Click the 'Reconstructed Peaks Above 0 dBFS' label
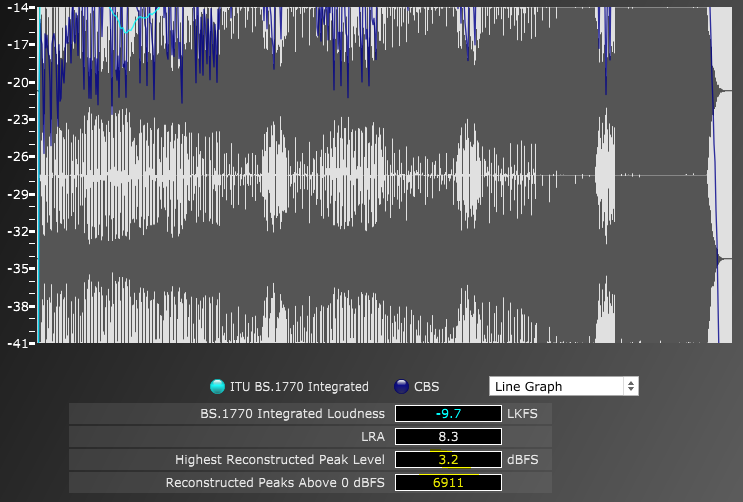The height and width of the screenshot is (502, 743). (x=275, y=483)
